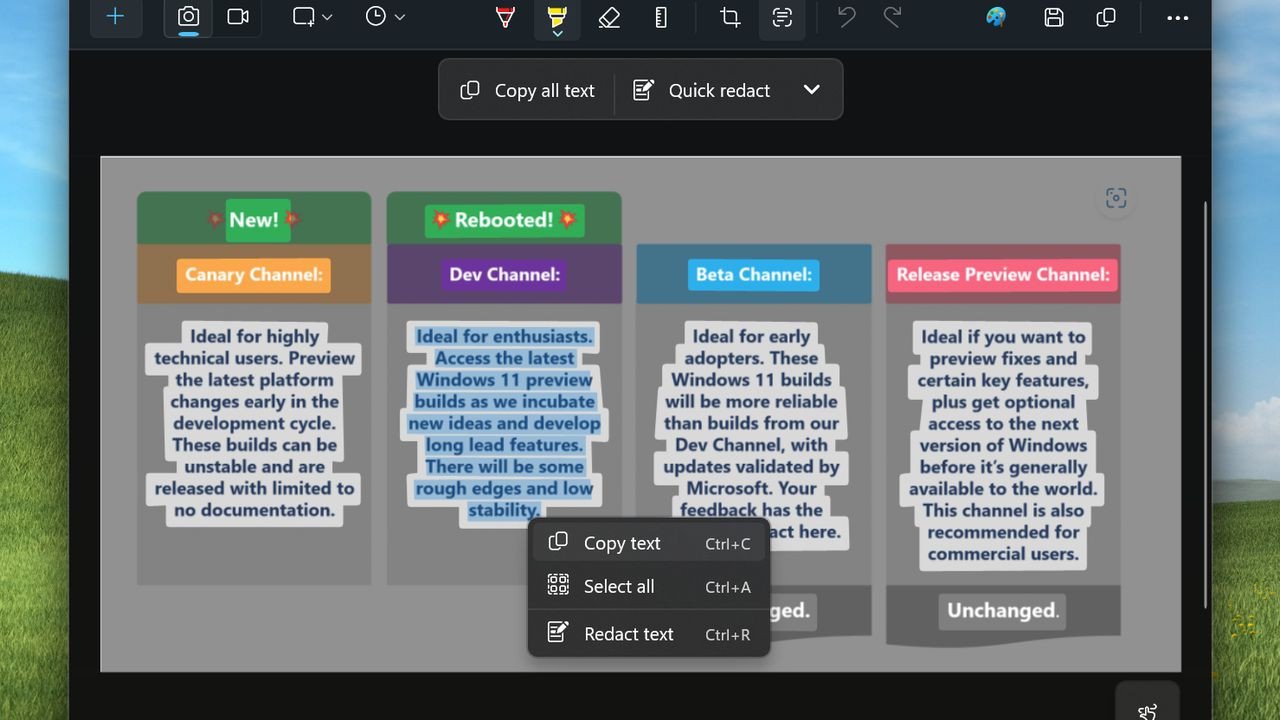Viewport: 1280px width, 720px height.
Task: Start a new snip with plus button
Action: pyautogui.click(x=115, y=17)
